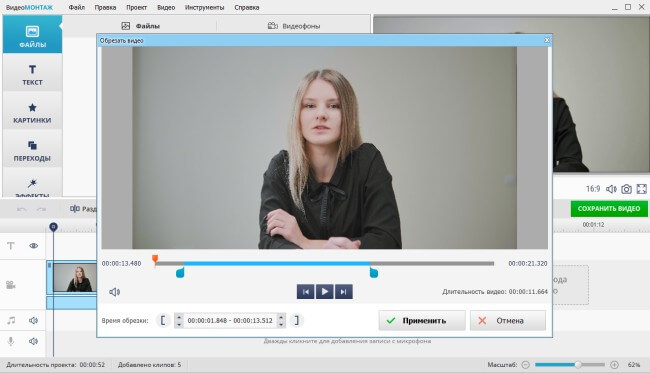Close the Обрезать видео dialog
Image resolution: width=650 pixels, height=373 pixels.
coord(547,40)
